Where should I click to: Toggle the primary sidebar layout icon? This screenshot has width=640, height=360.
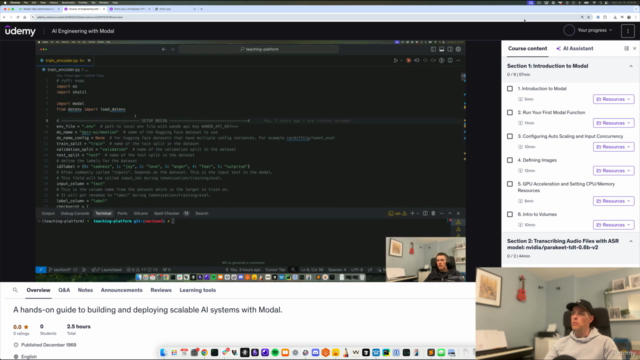433,49
